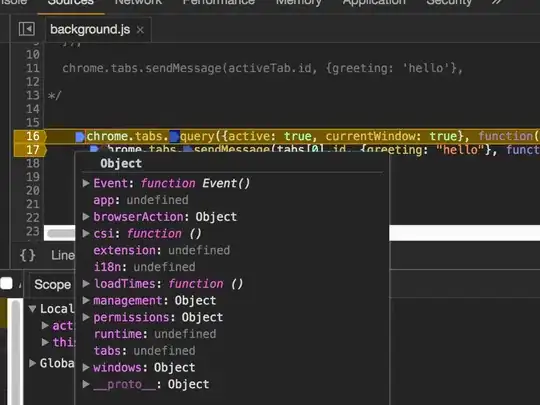
Task: Switch to the Memory panel tab
Action: tap(299, 3)
